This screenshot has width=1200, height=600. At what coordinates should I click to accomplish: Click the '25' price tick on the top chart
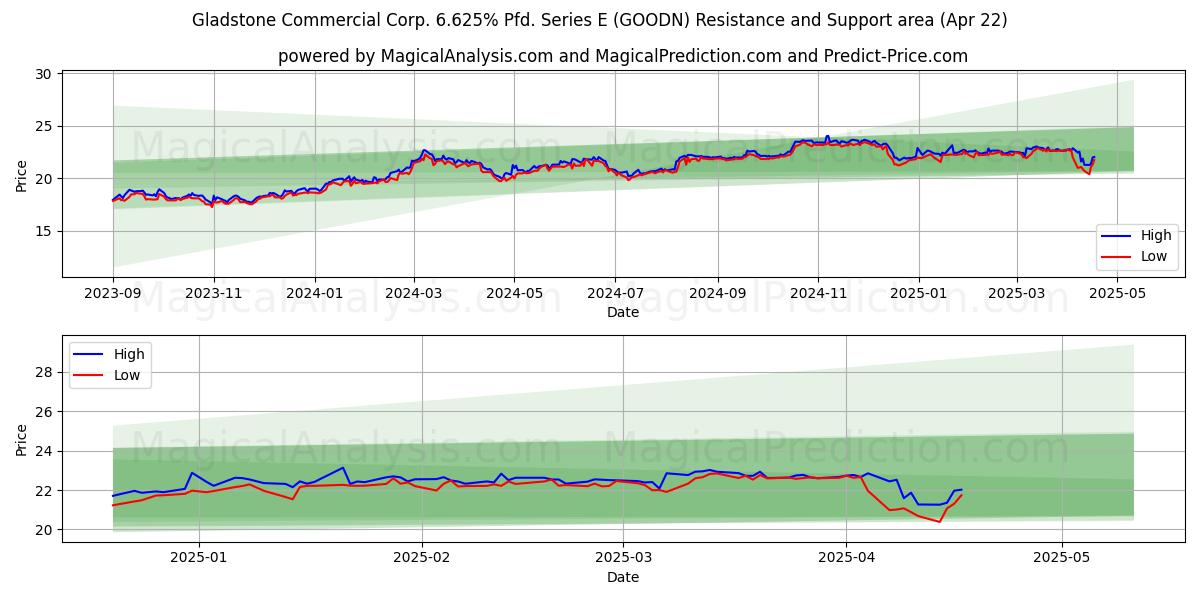44,126
